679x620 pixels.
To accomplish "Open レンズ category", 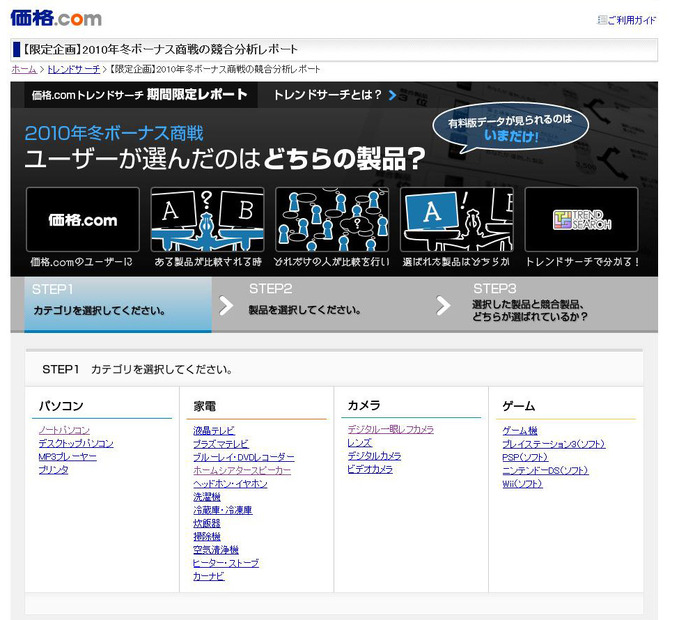I will click(359, 443).
